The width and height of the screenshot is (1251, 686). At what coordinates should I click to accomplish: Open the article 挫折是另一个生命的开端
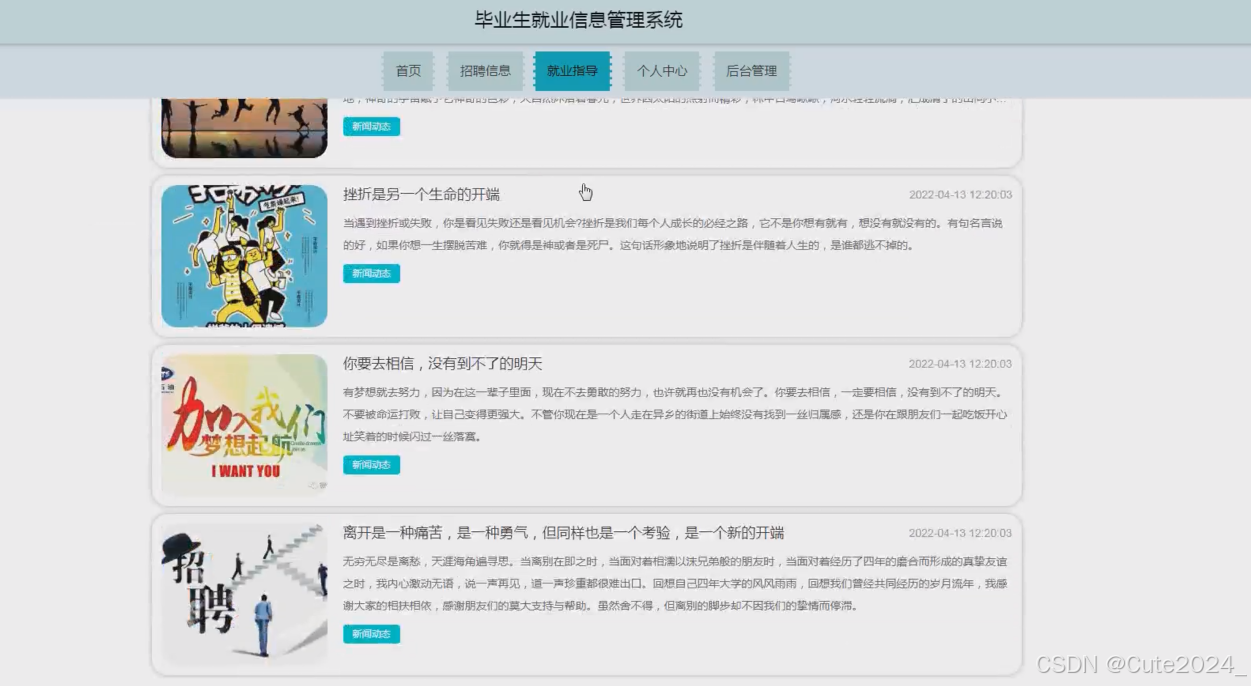[424, 194]
